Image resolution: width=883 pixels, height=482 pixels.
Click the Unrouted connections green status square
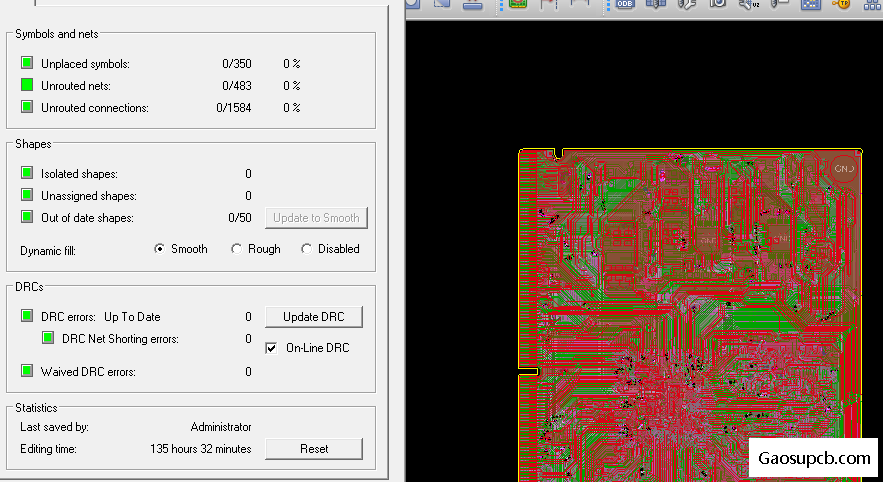(27, 106)
